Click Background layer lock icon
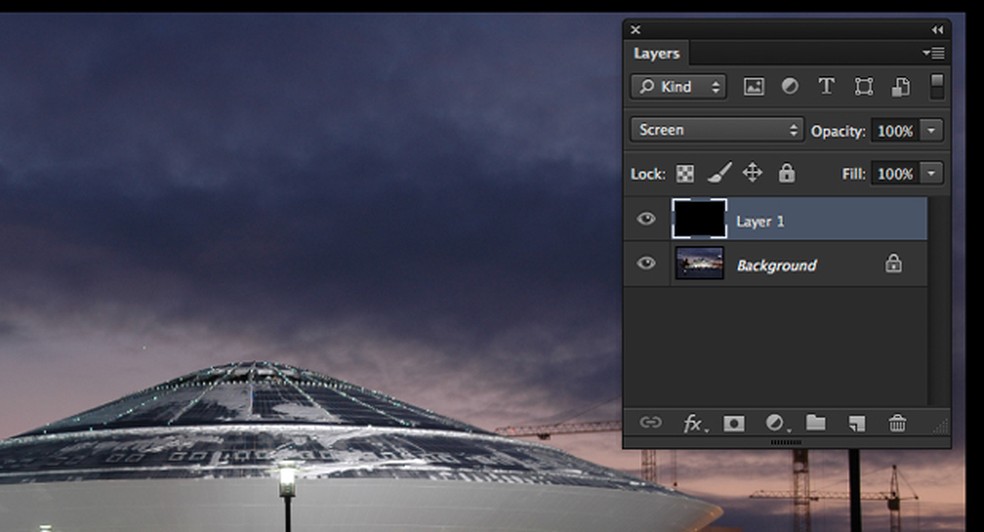 [893, 263]
